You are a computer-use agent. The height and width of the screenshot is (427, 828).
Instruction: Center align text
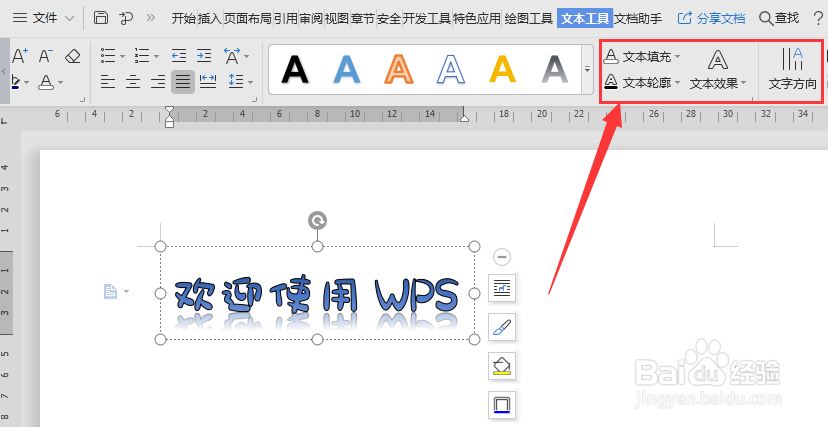[133, 82]
